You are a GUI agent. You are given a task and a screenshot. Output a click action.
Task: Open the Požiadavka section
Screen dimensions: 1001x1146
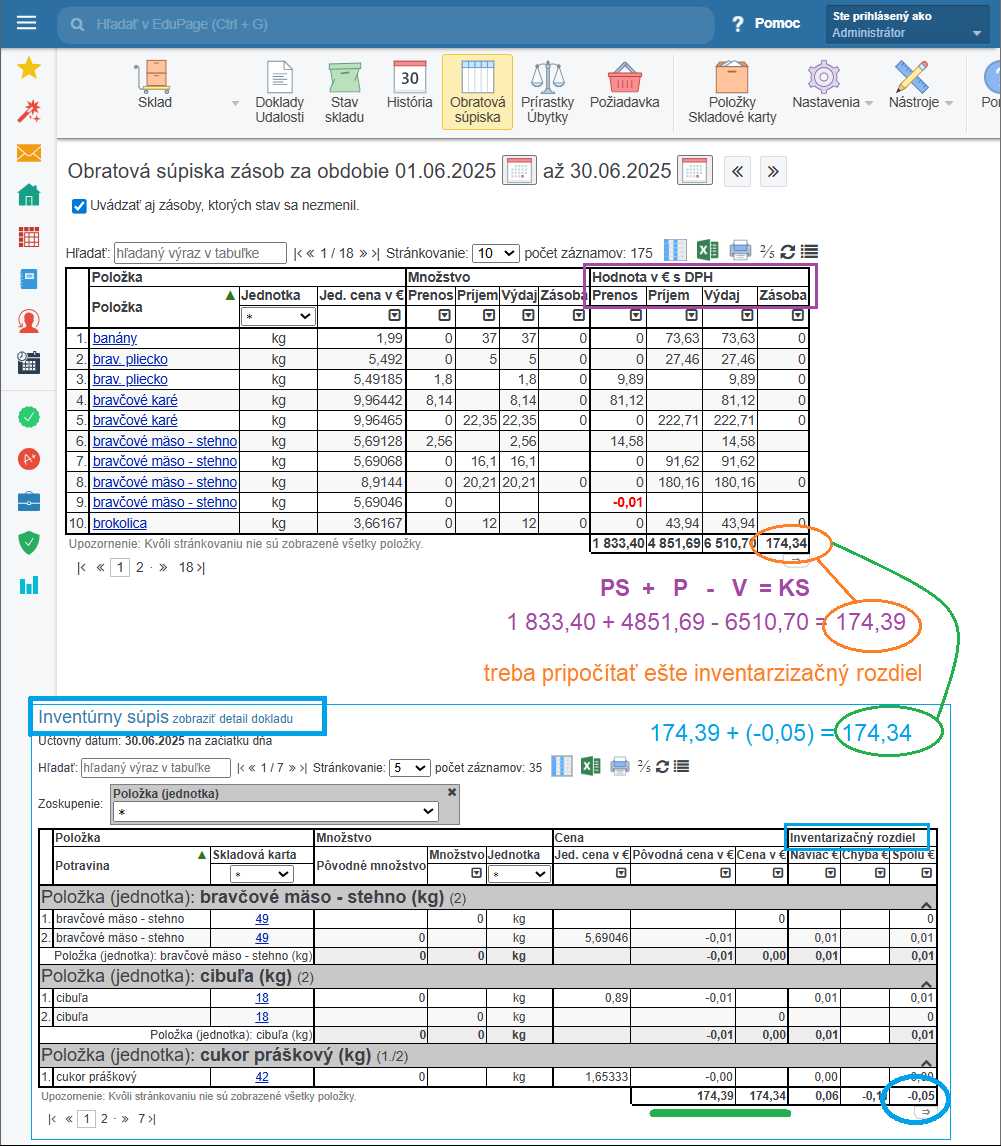tap(625, 86)
